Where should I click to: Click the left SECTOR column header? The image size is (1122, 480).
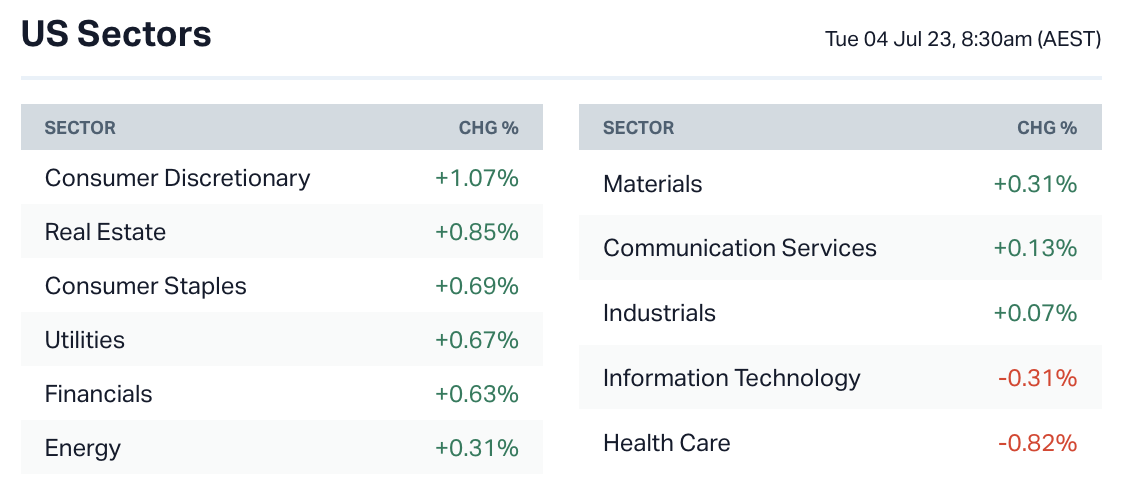(x=80, y=128)
